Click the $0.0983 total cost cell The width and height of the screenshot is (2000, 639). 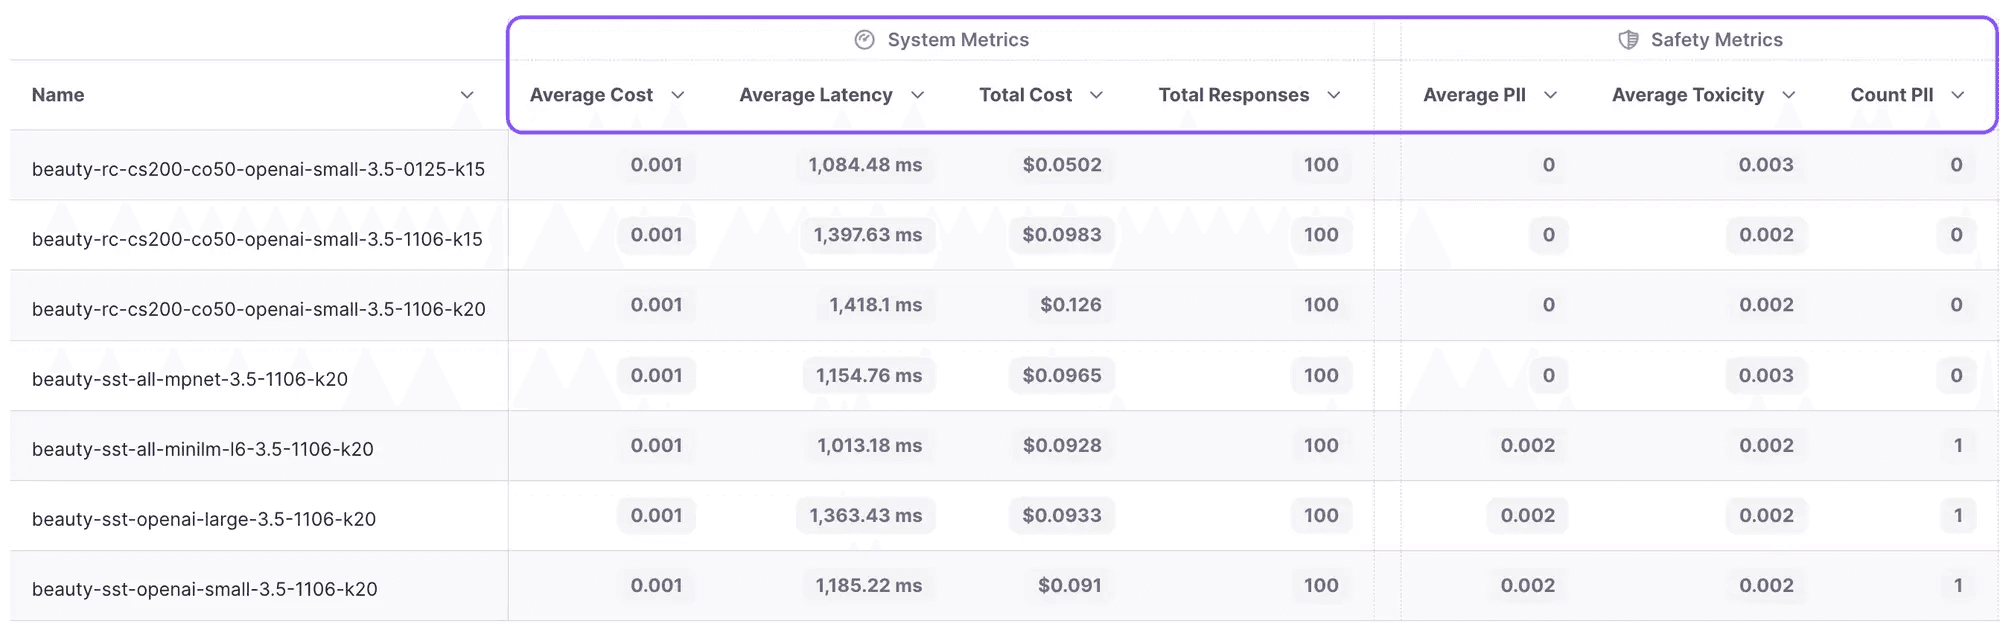tap(1062, 235)
